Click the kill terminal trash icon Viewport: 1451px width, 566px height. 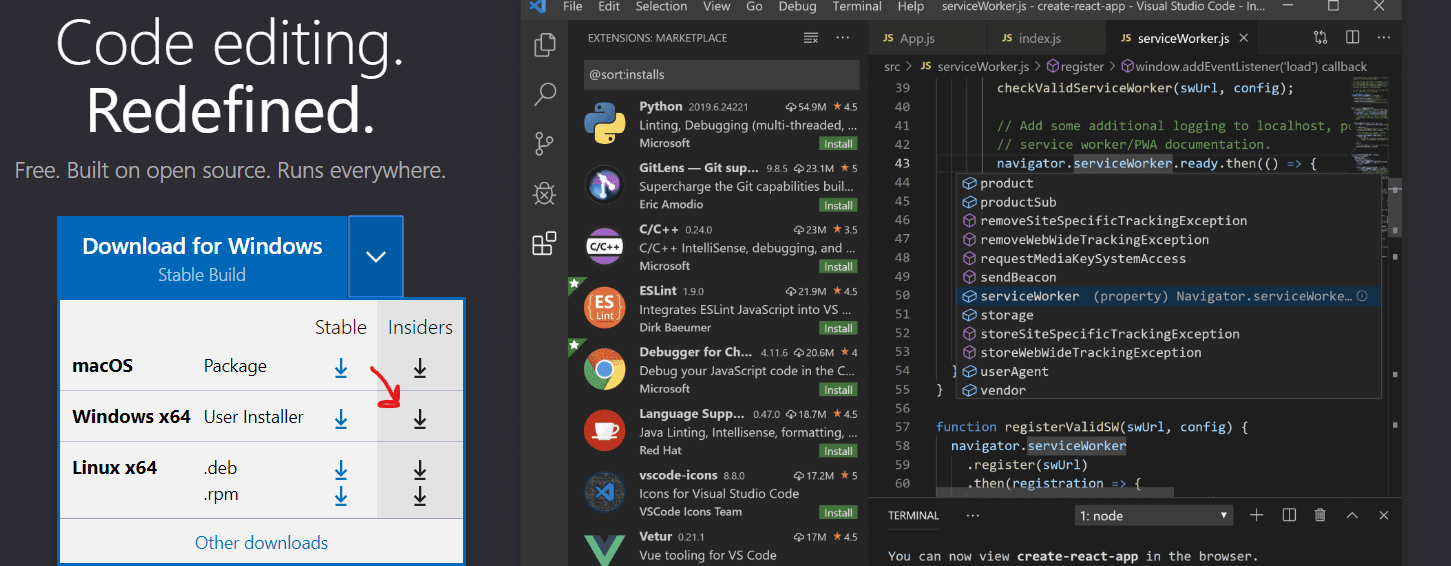[1320, 515]
